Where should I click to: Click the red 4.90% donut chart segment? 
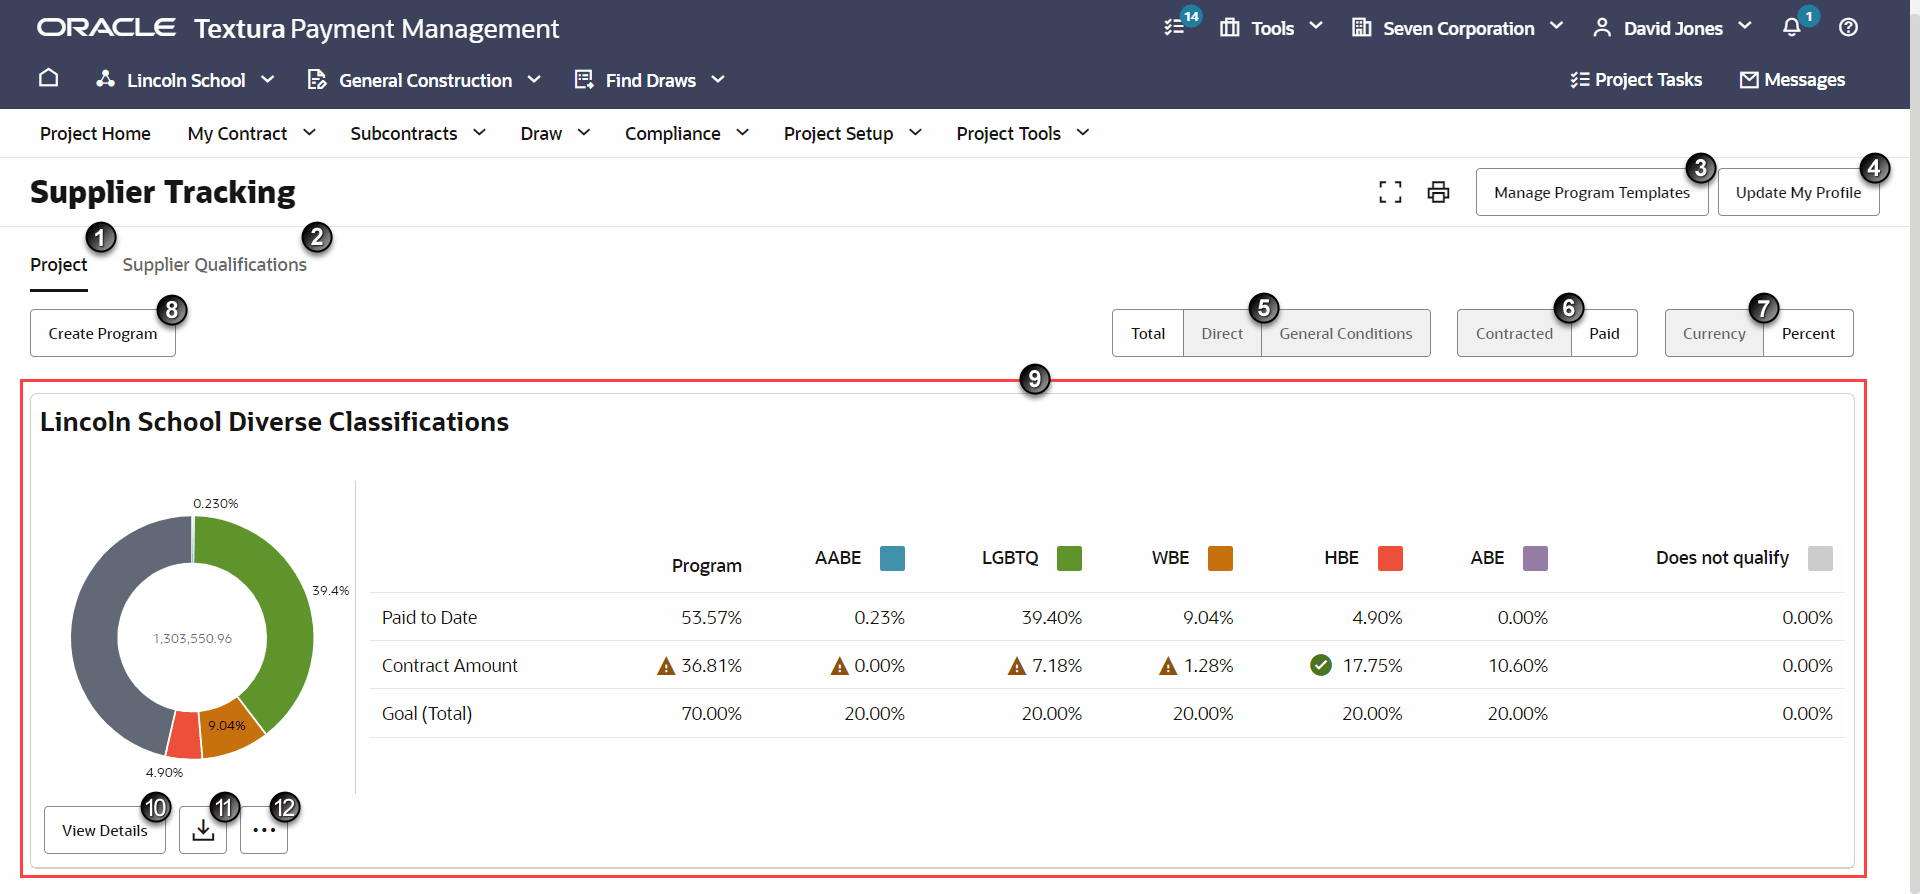tap(184, 735)
